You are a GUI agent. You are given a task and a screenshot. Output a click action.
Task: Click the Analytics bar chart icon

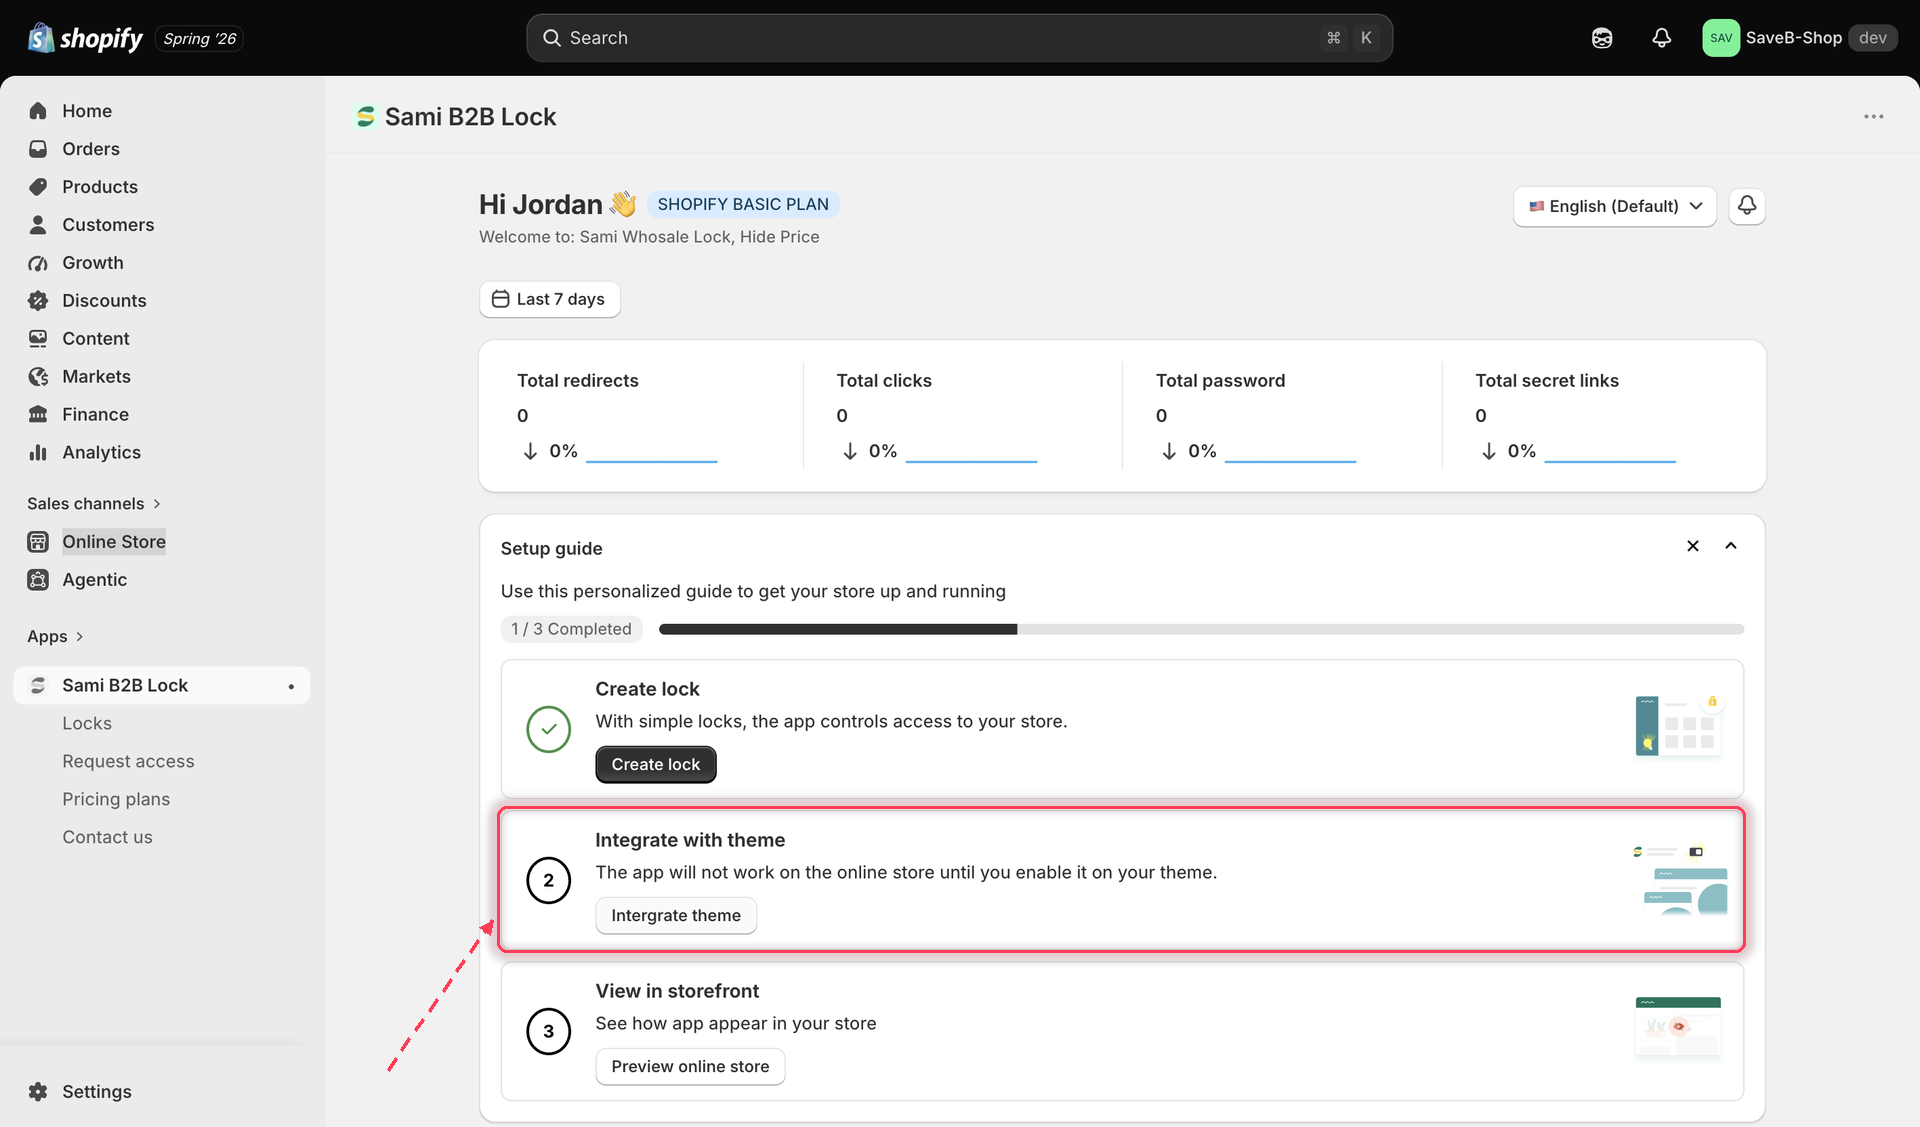(38, 453)
